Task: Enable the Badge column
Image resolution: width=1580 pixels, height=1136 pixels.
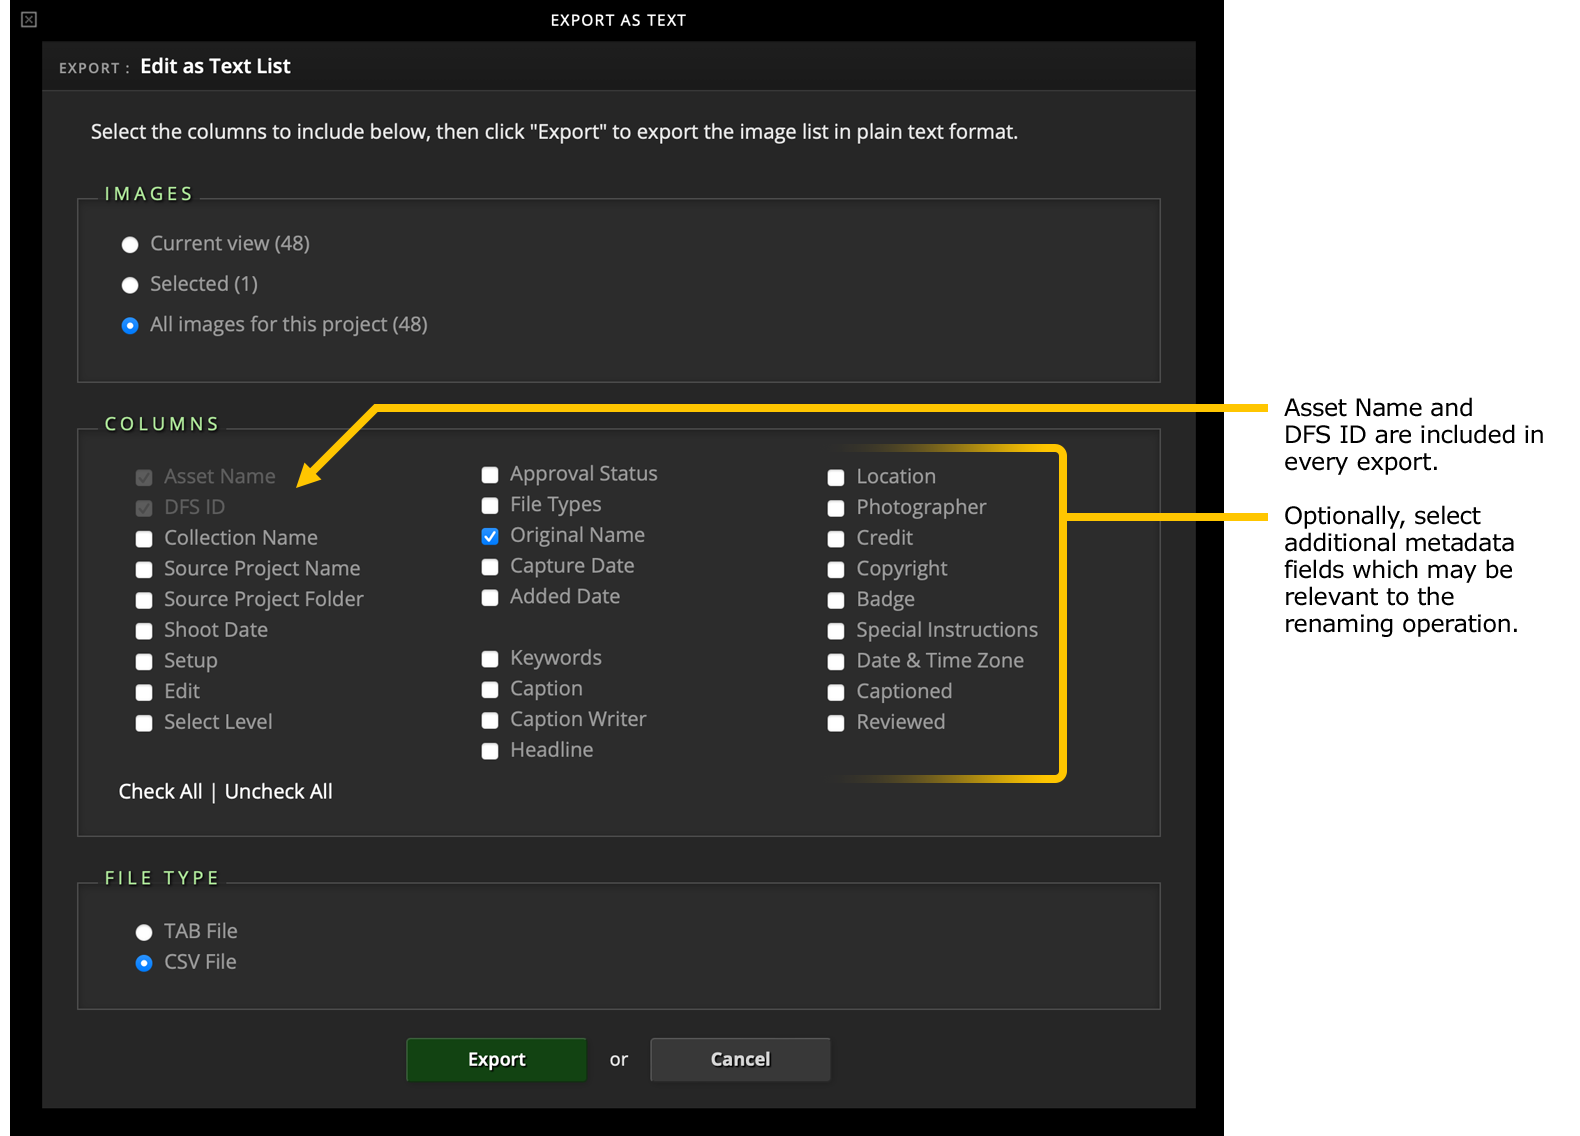Action: pos(836,601)
